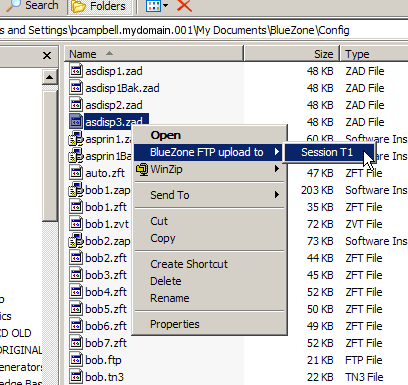This screenshot has height=385, width=408.
Task: Choose Session T1 from the submenu
Action: point(328,152)
